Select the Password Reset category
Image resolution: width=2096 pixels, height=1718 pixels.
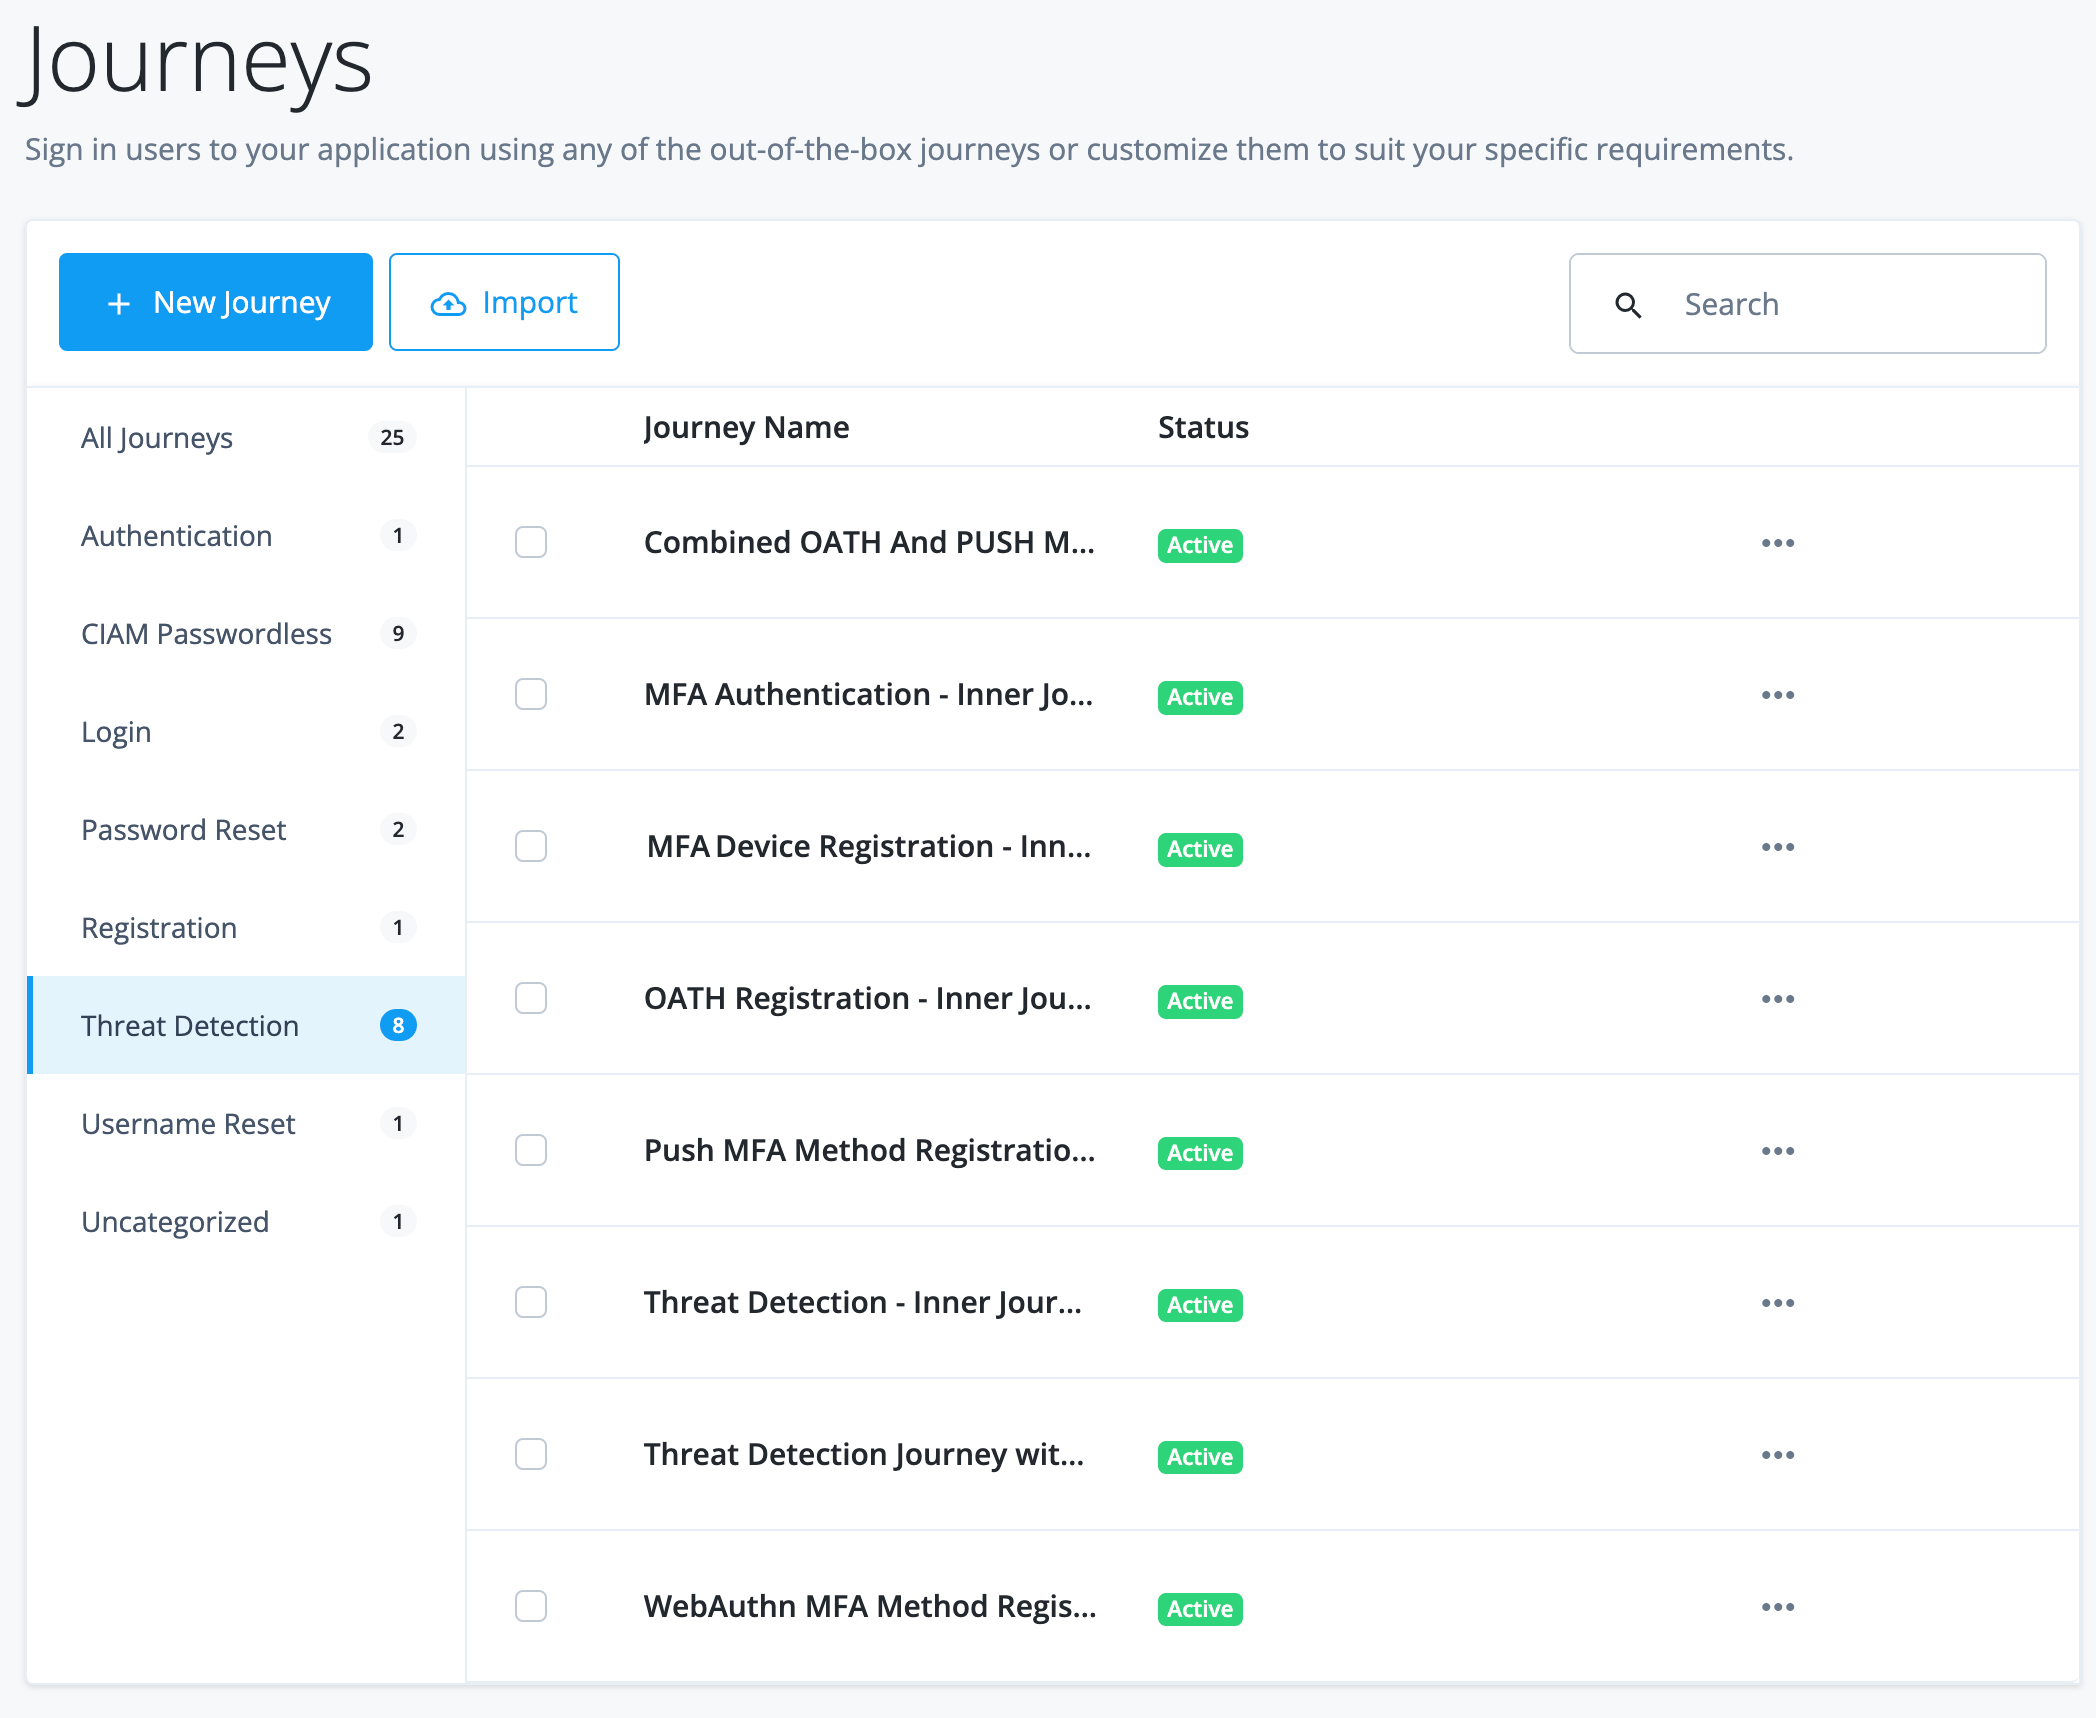click(183, 829)
